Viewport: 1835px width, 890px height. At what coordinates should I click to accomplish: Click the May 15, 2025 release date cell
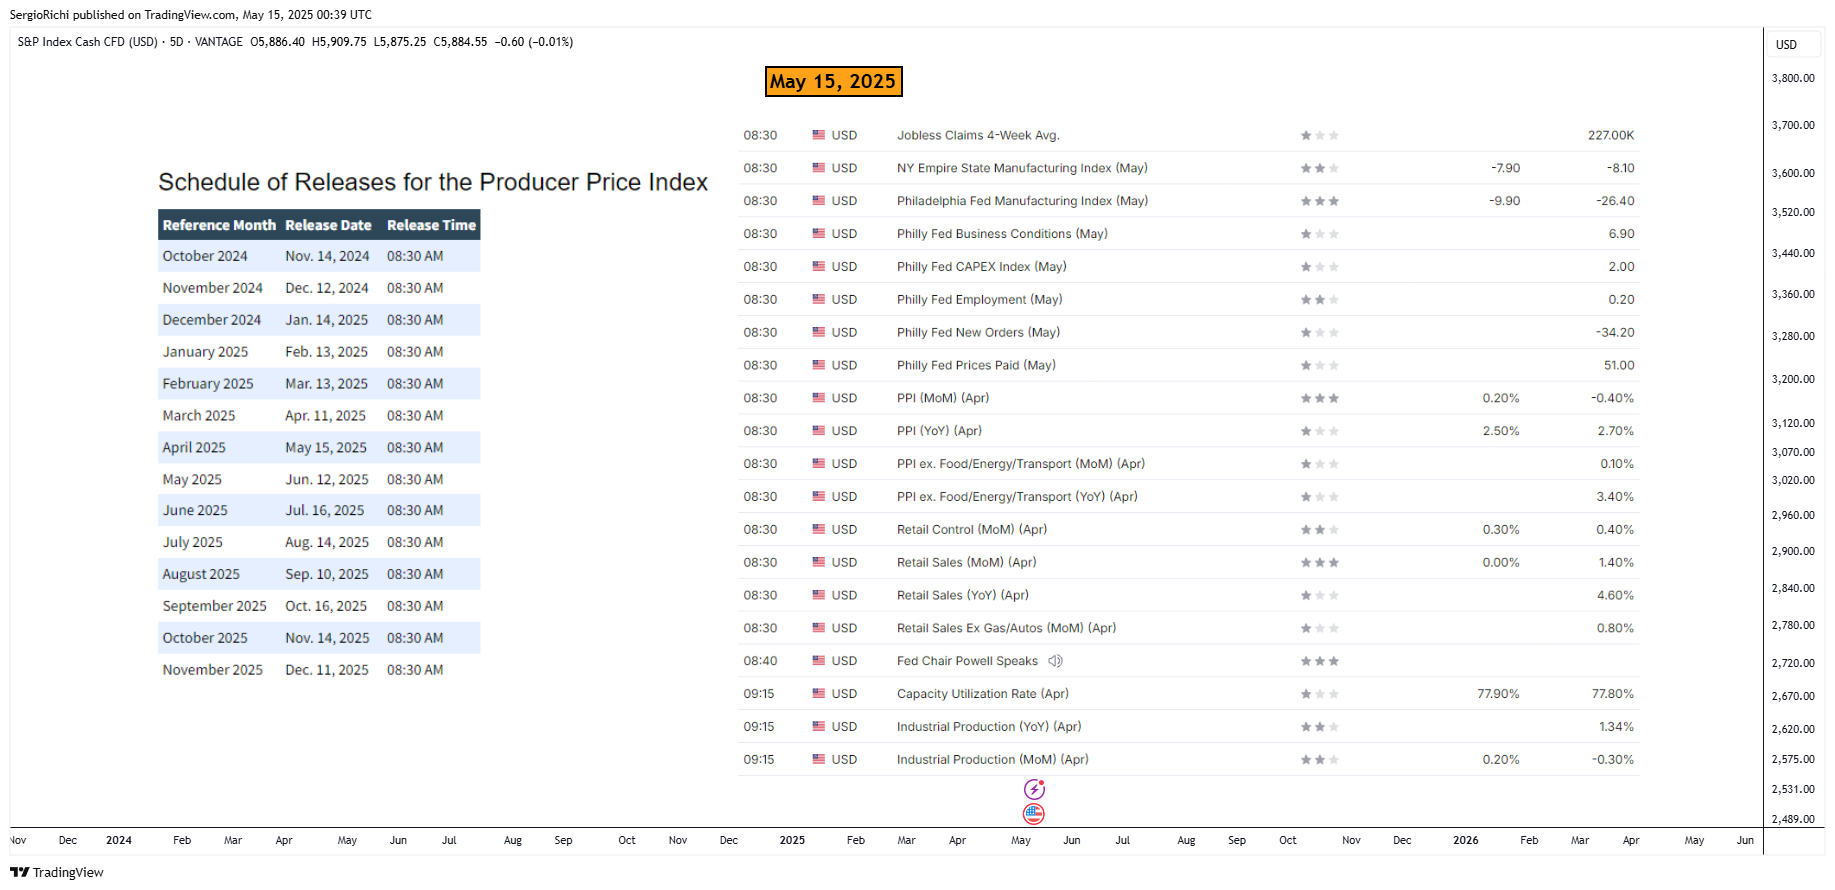point(326,448)
